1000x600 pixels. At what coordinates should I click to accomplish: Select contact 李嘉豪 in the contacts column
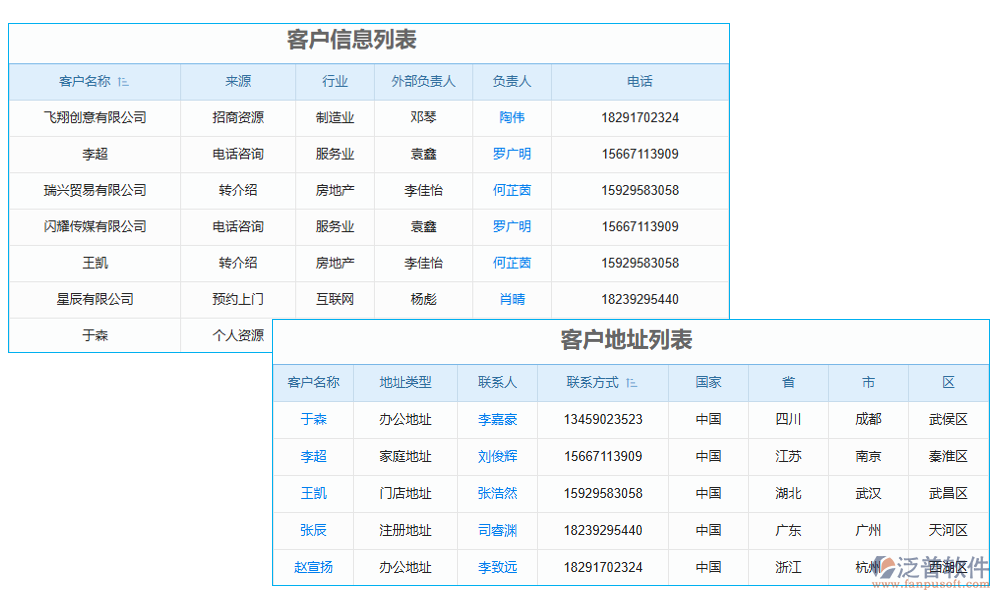tap(496, 420)
